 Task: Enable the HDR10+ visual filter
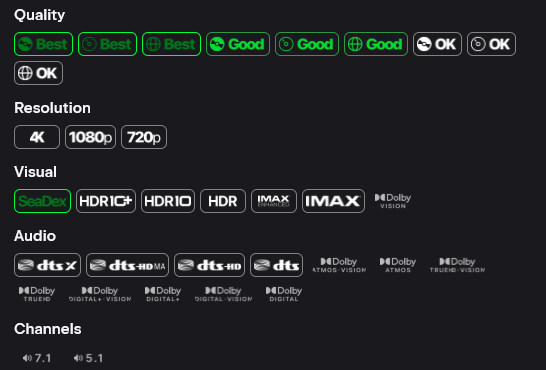click(106, 201)
